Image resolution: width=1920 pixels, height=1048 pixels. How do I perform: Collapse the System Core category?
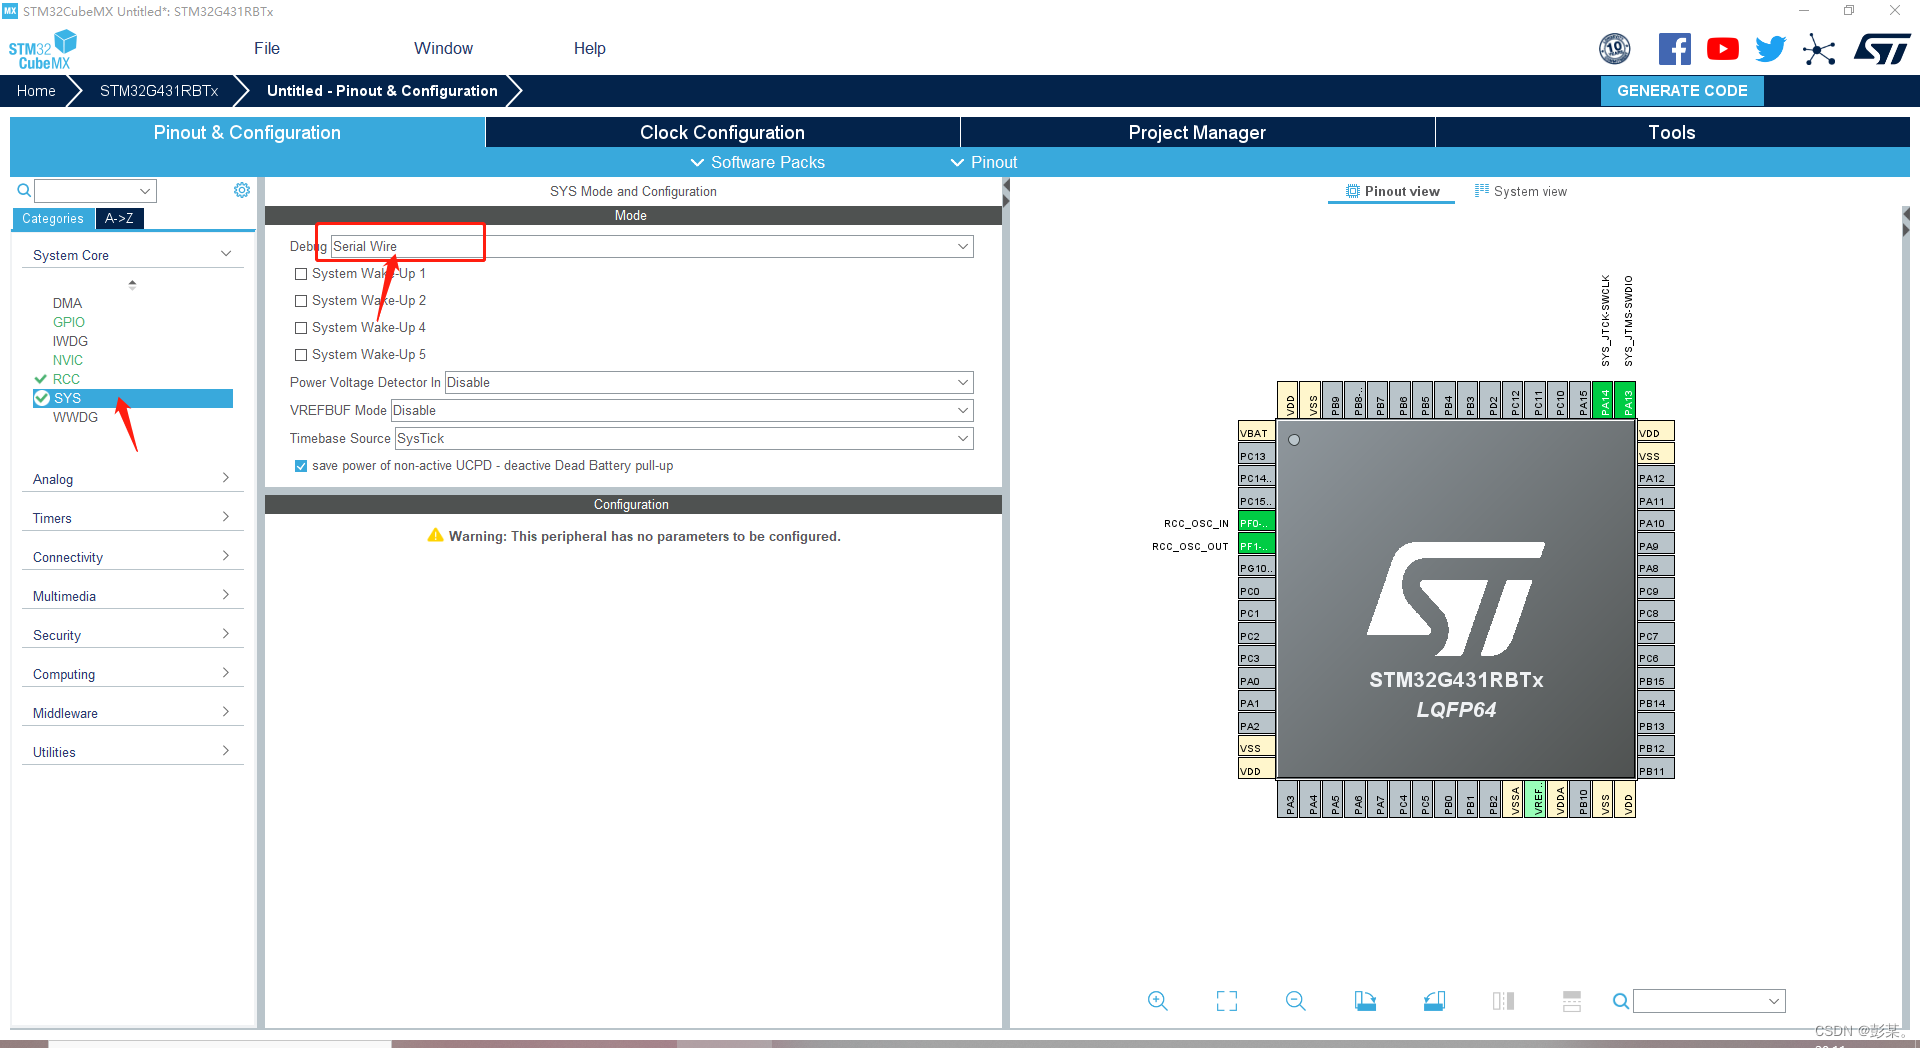(x=132, y=255)
